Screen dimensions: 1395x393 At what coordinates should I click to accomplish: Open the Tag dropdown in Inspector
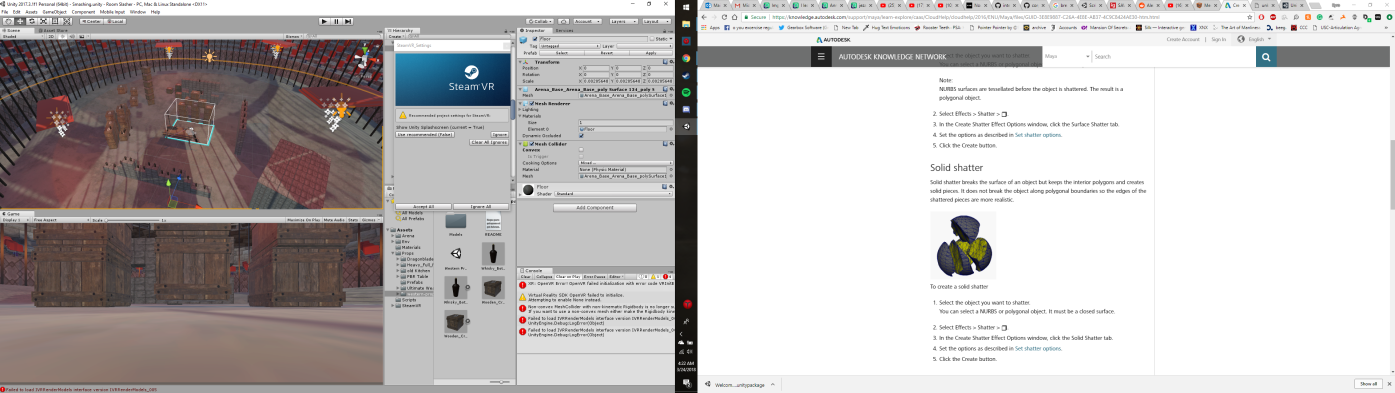coord(570,46)
